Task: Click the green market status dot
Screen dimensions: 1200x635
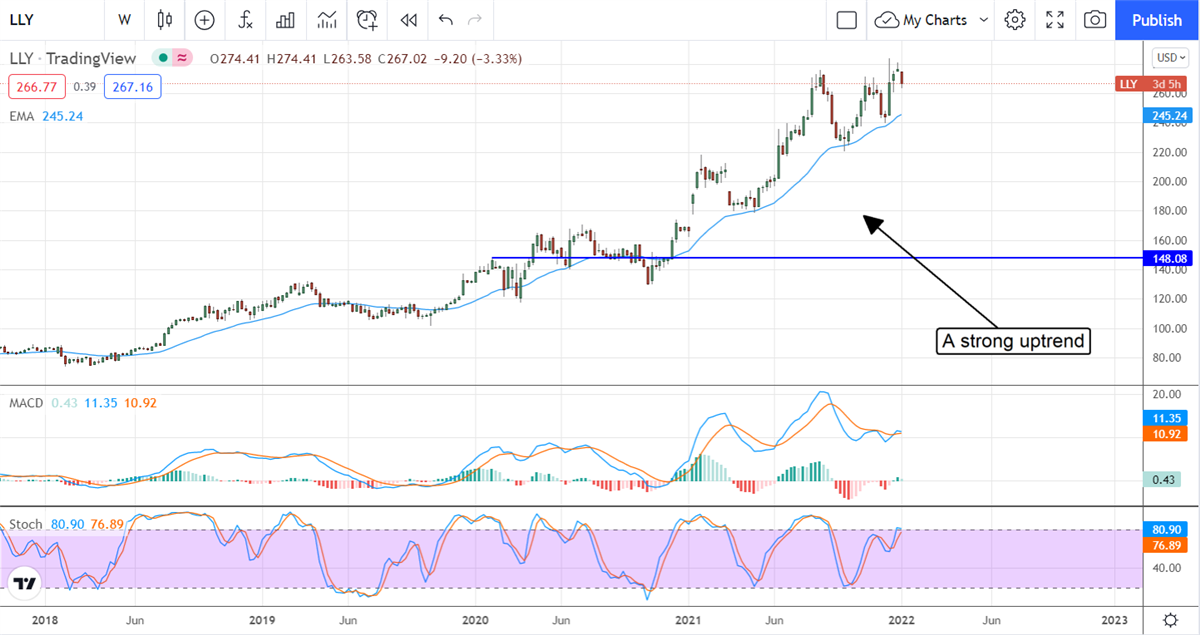Action: click(161, 58)
